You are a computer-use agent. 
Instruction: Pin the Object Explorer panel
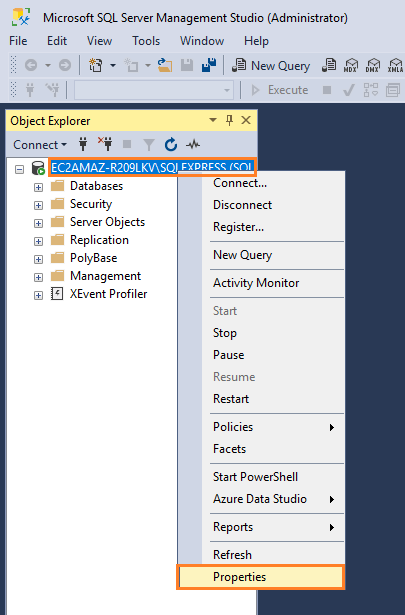[x=229, y=120]
